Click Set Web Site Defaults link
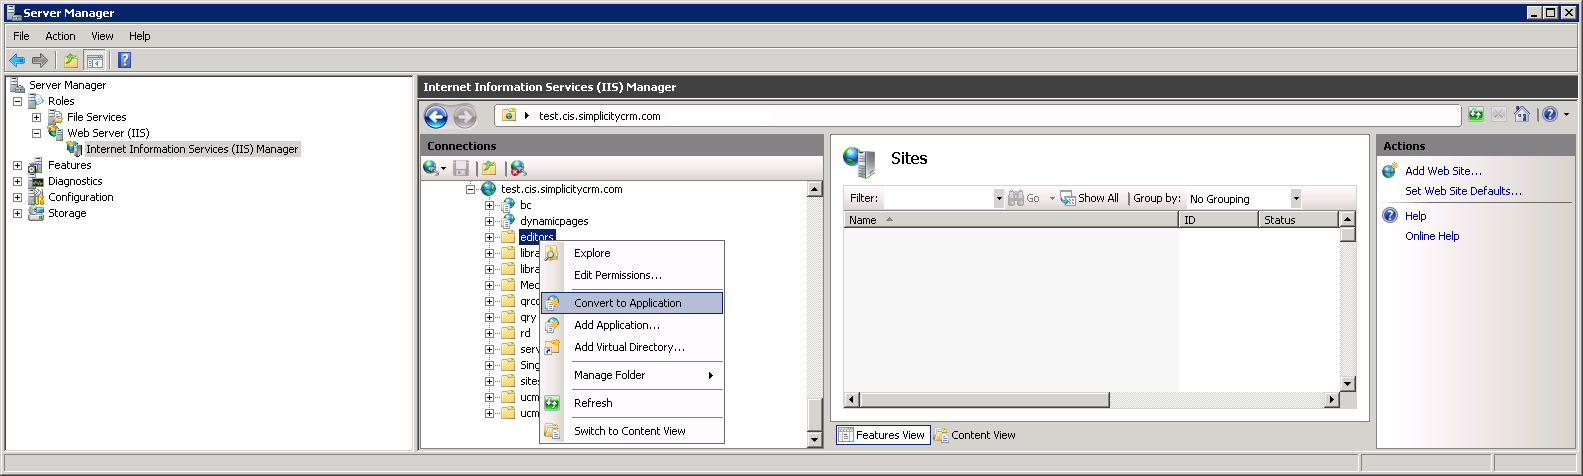Screen dimensions: 1583x476 [1463, 191]
